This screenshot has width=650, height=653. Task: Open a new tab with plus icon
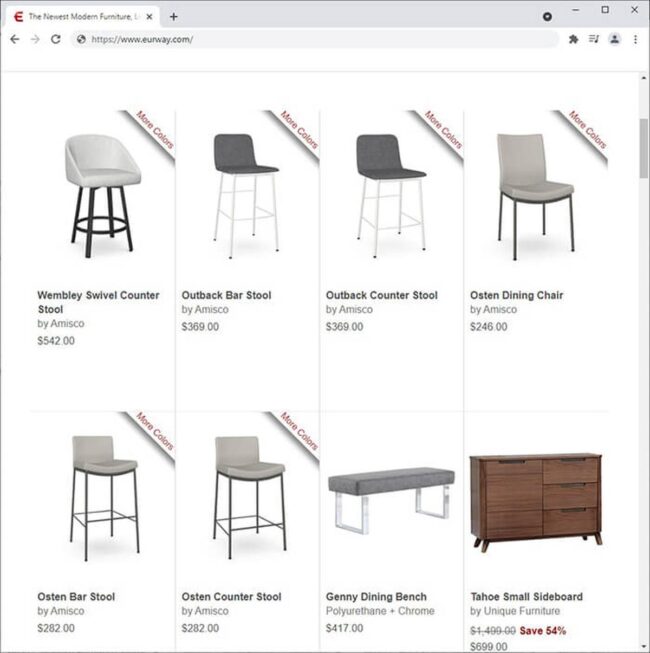(174, 17)
